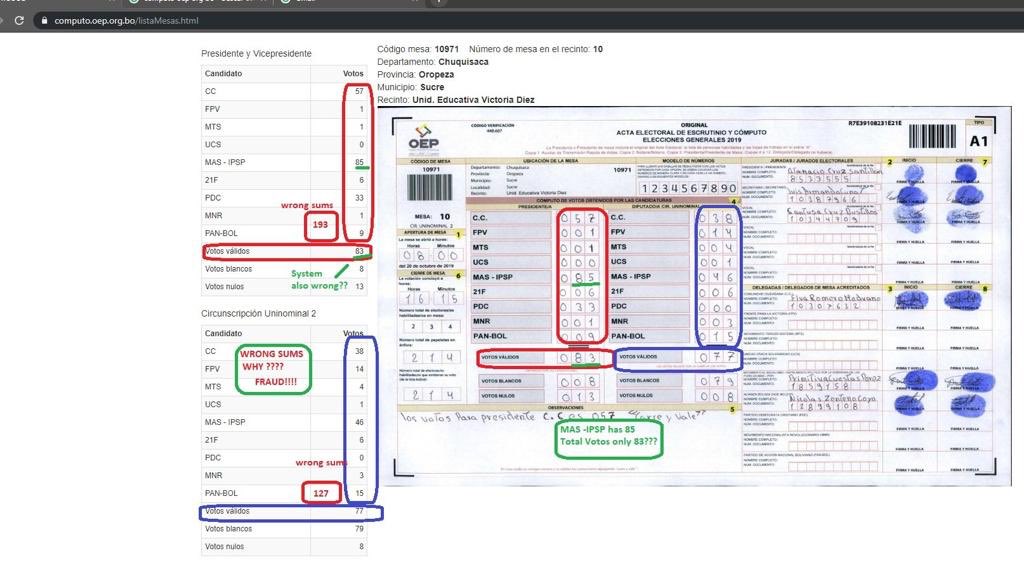Click FPV row in Presidente table

coord(284,109)
